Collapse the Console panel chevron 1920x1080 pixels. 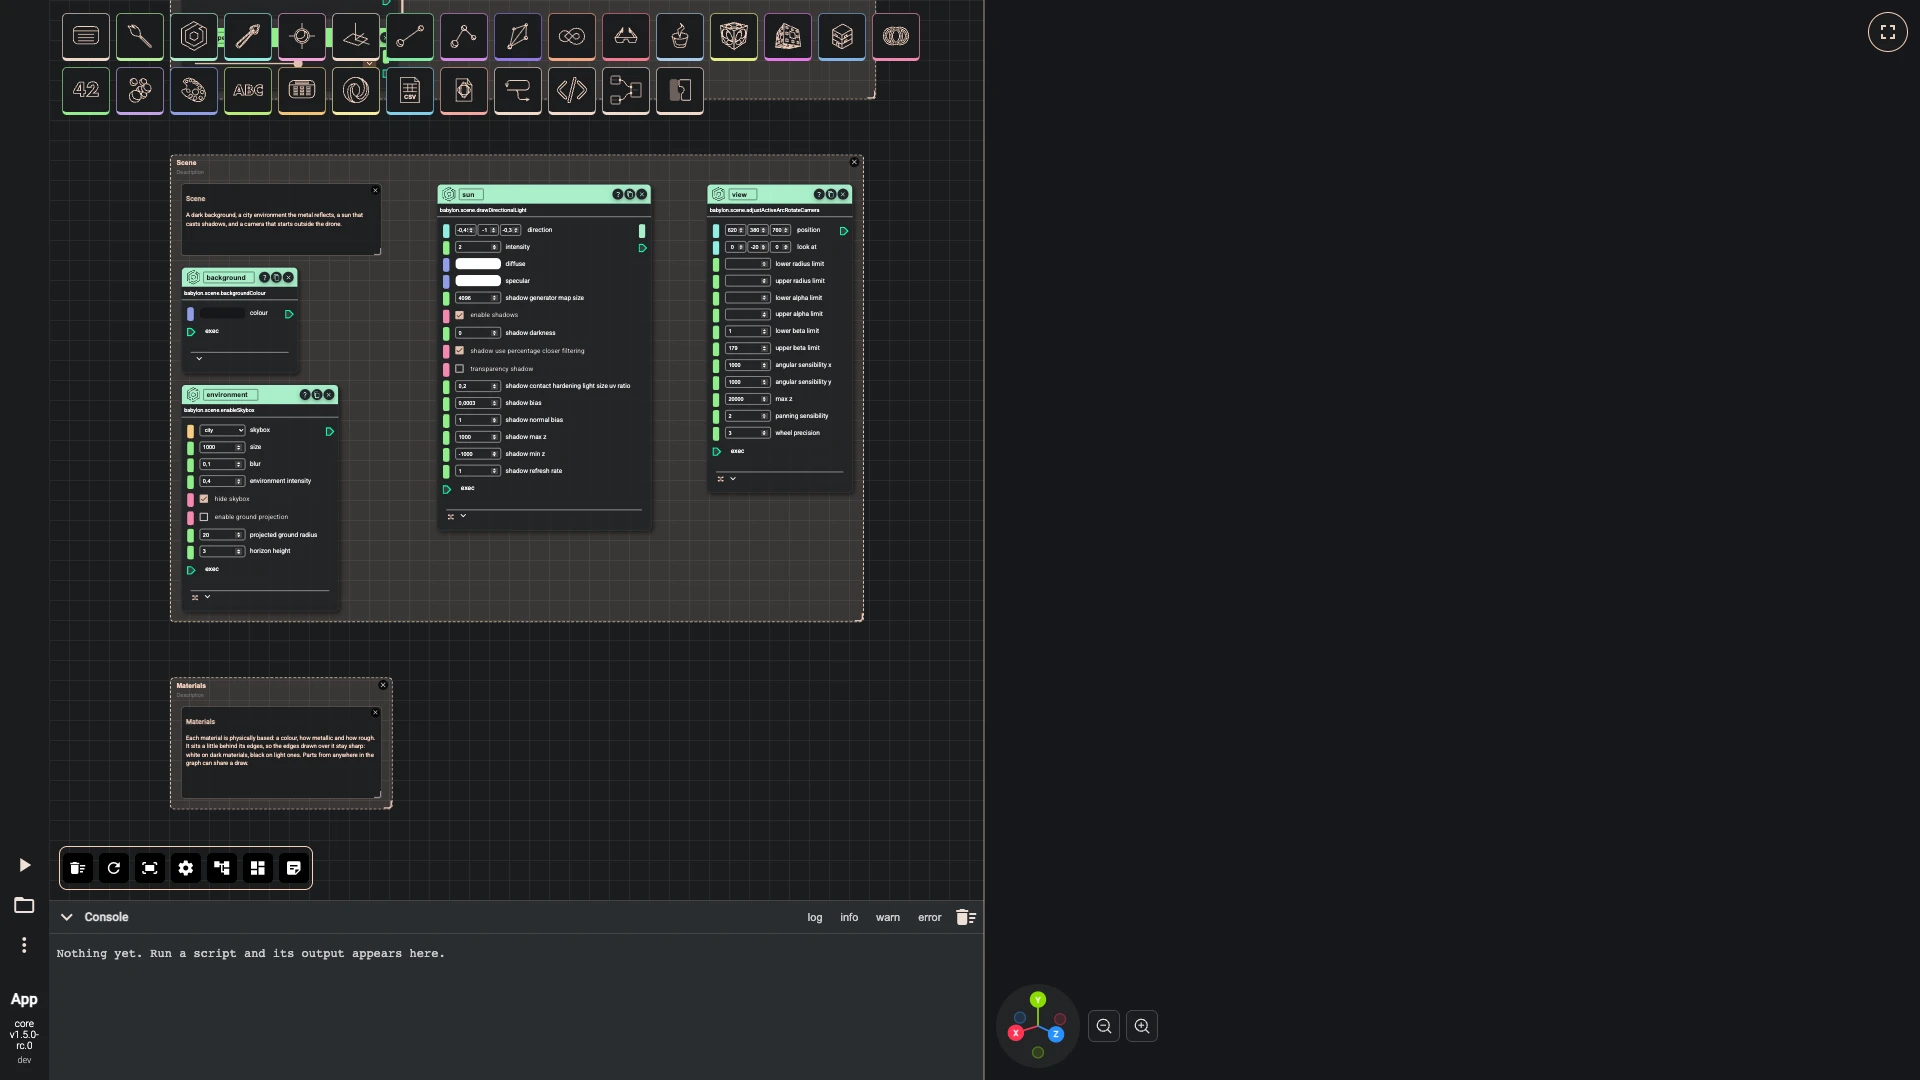coord(67,917)
